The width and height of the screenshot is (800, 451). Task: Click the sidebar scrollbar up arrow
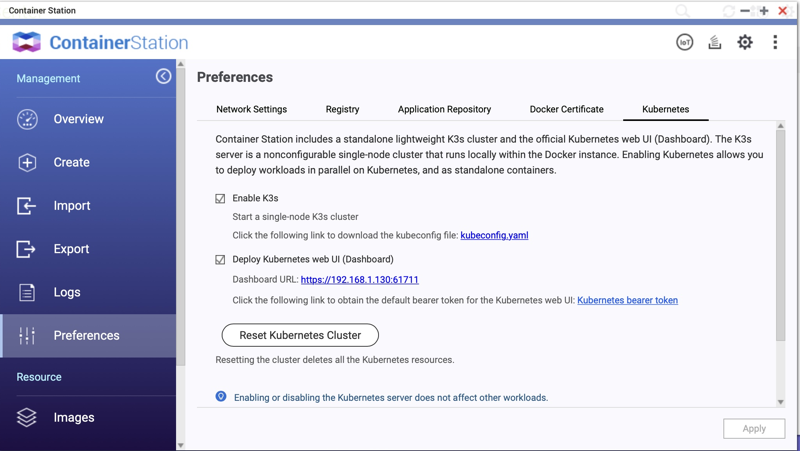coord(181,64)
